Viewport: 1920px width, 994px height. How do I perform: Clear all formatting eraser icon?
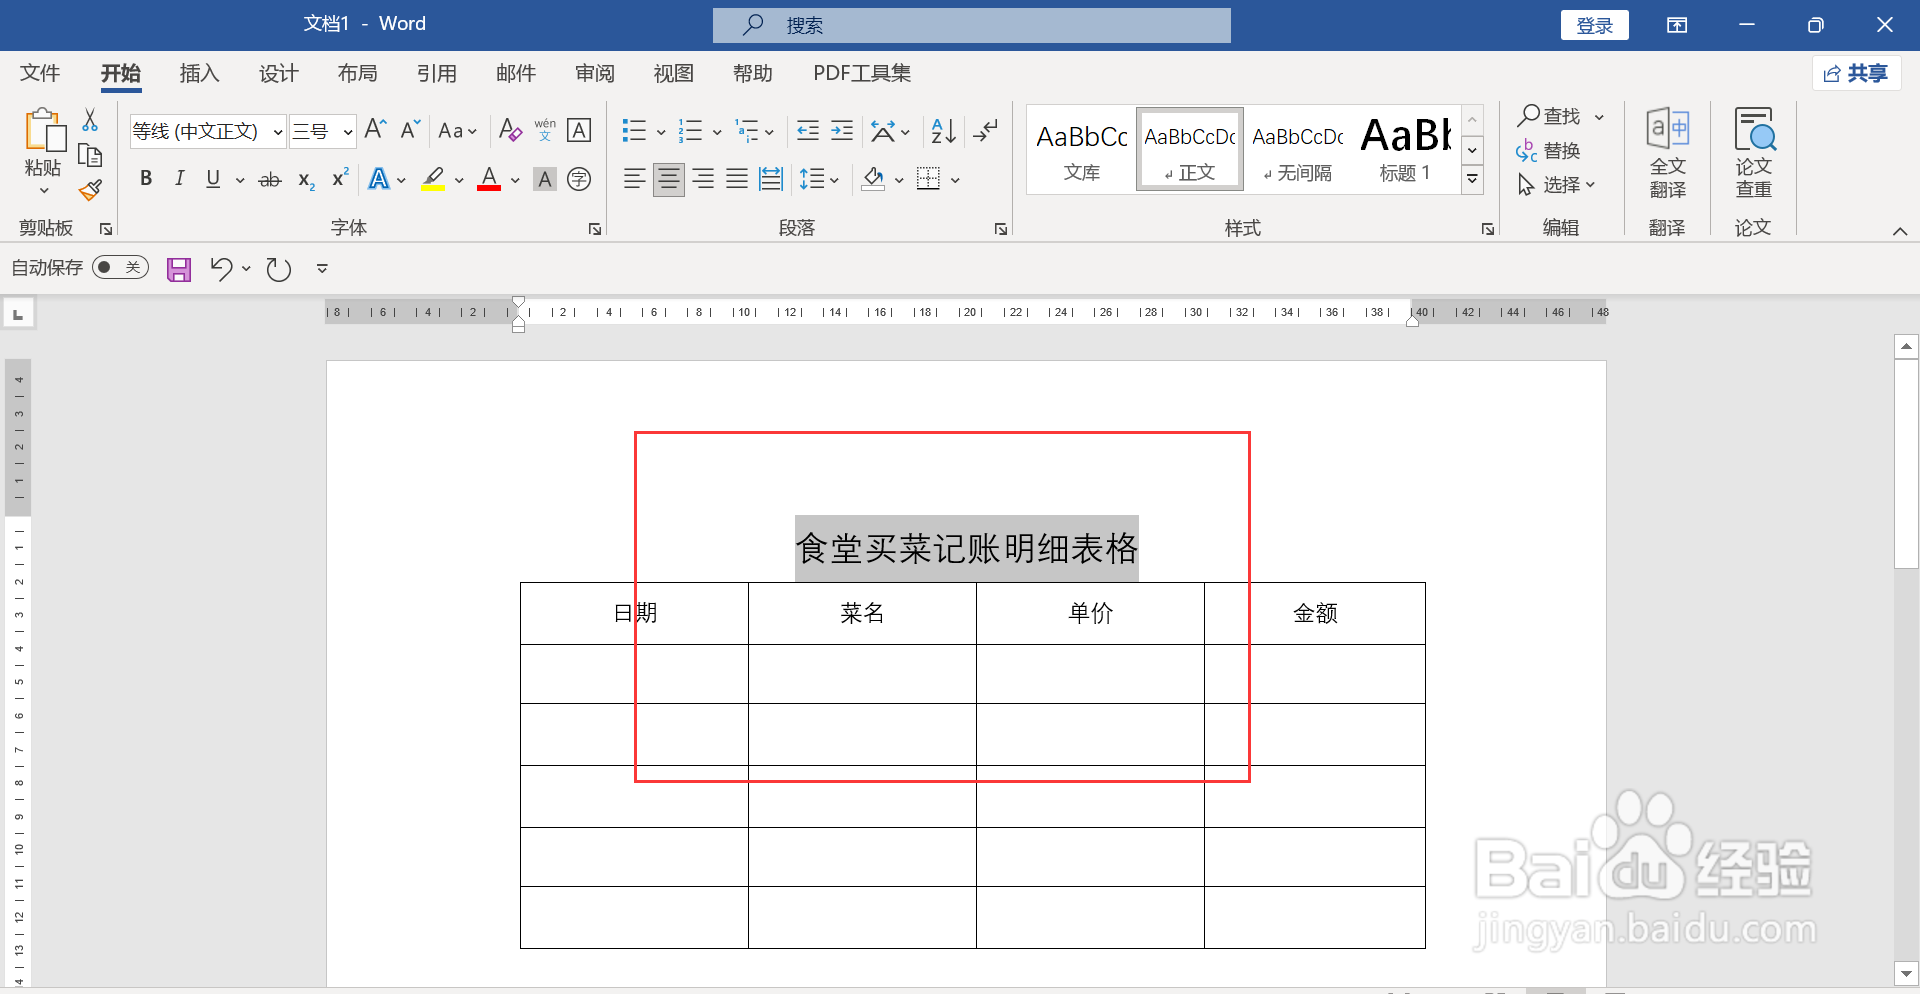pos(510,130)
